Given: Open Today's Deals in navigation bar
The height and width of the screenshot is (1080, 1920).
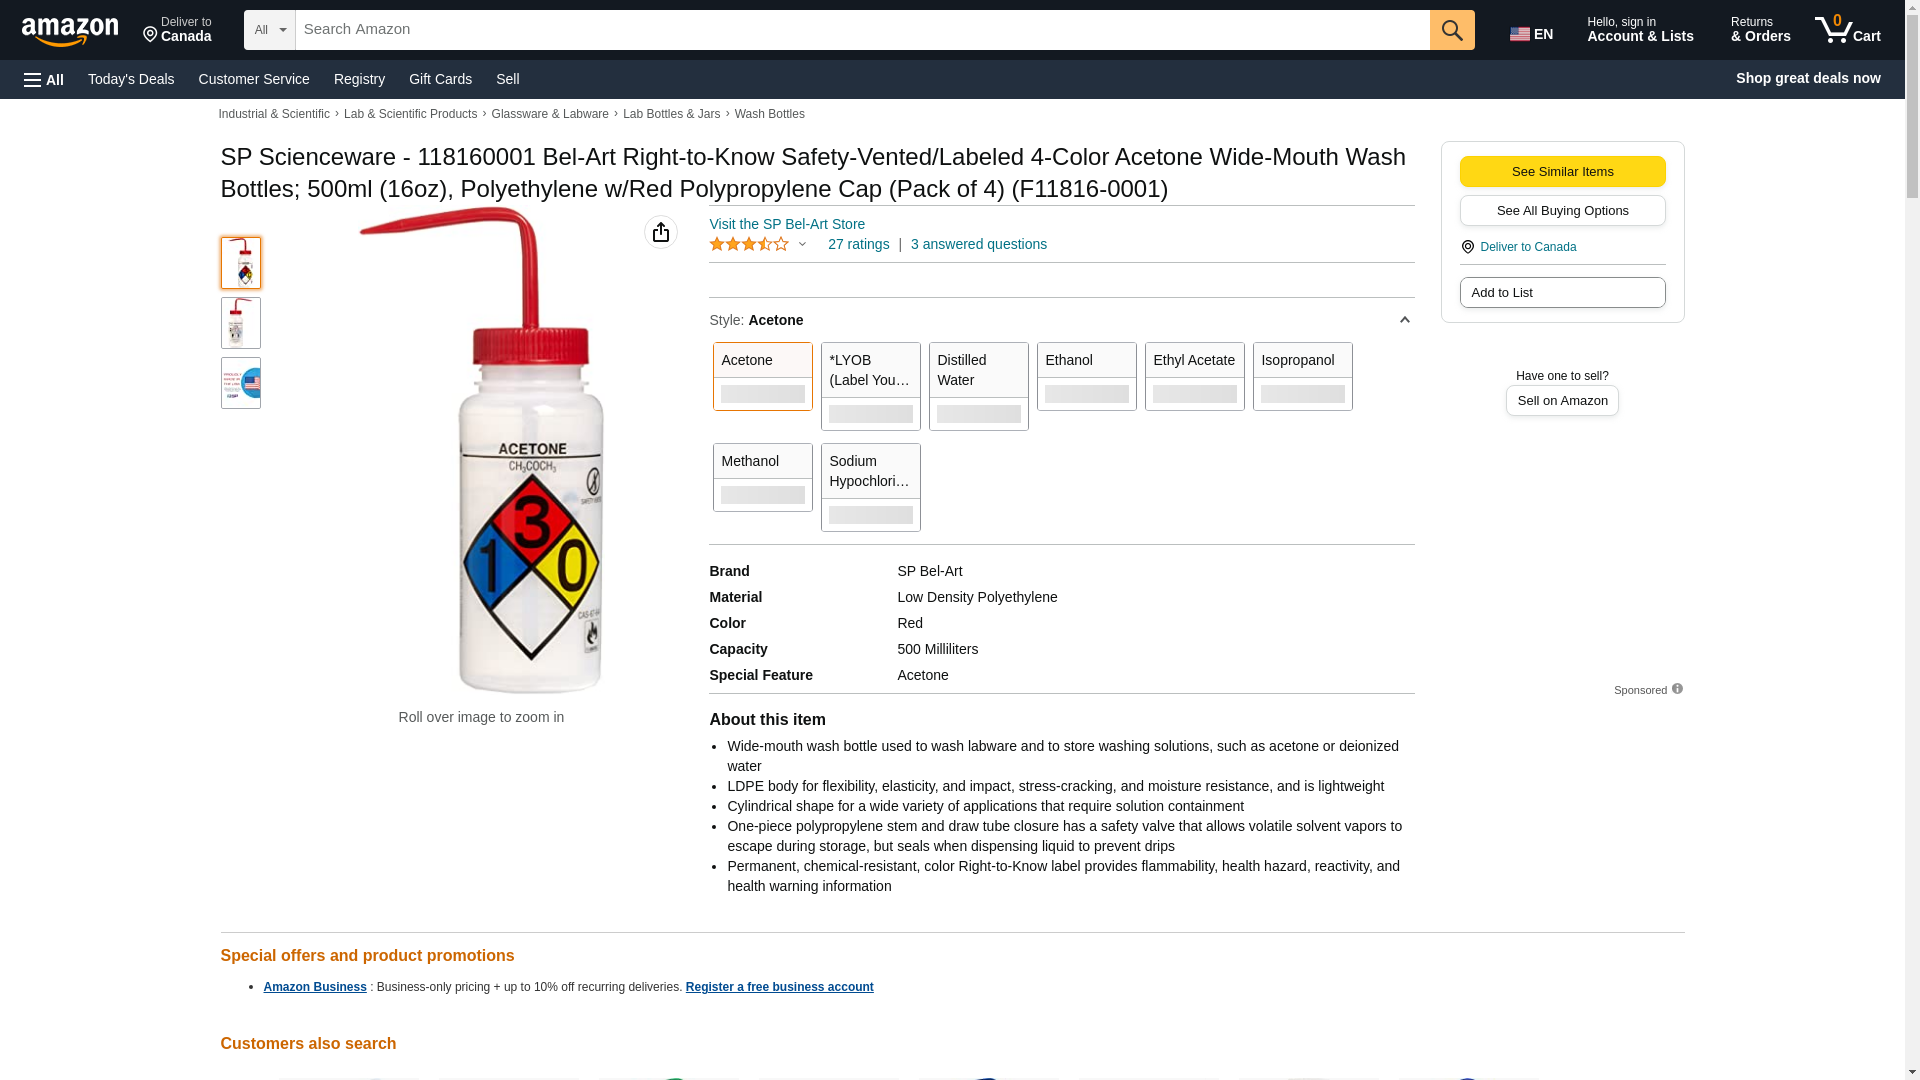Looking at the screenshot, I should click(x=131, y=79).
